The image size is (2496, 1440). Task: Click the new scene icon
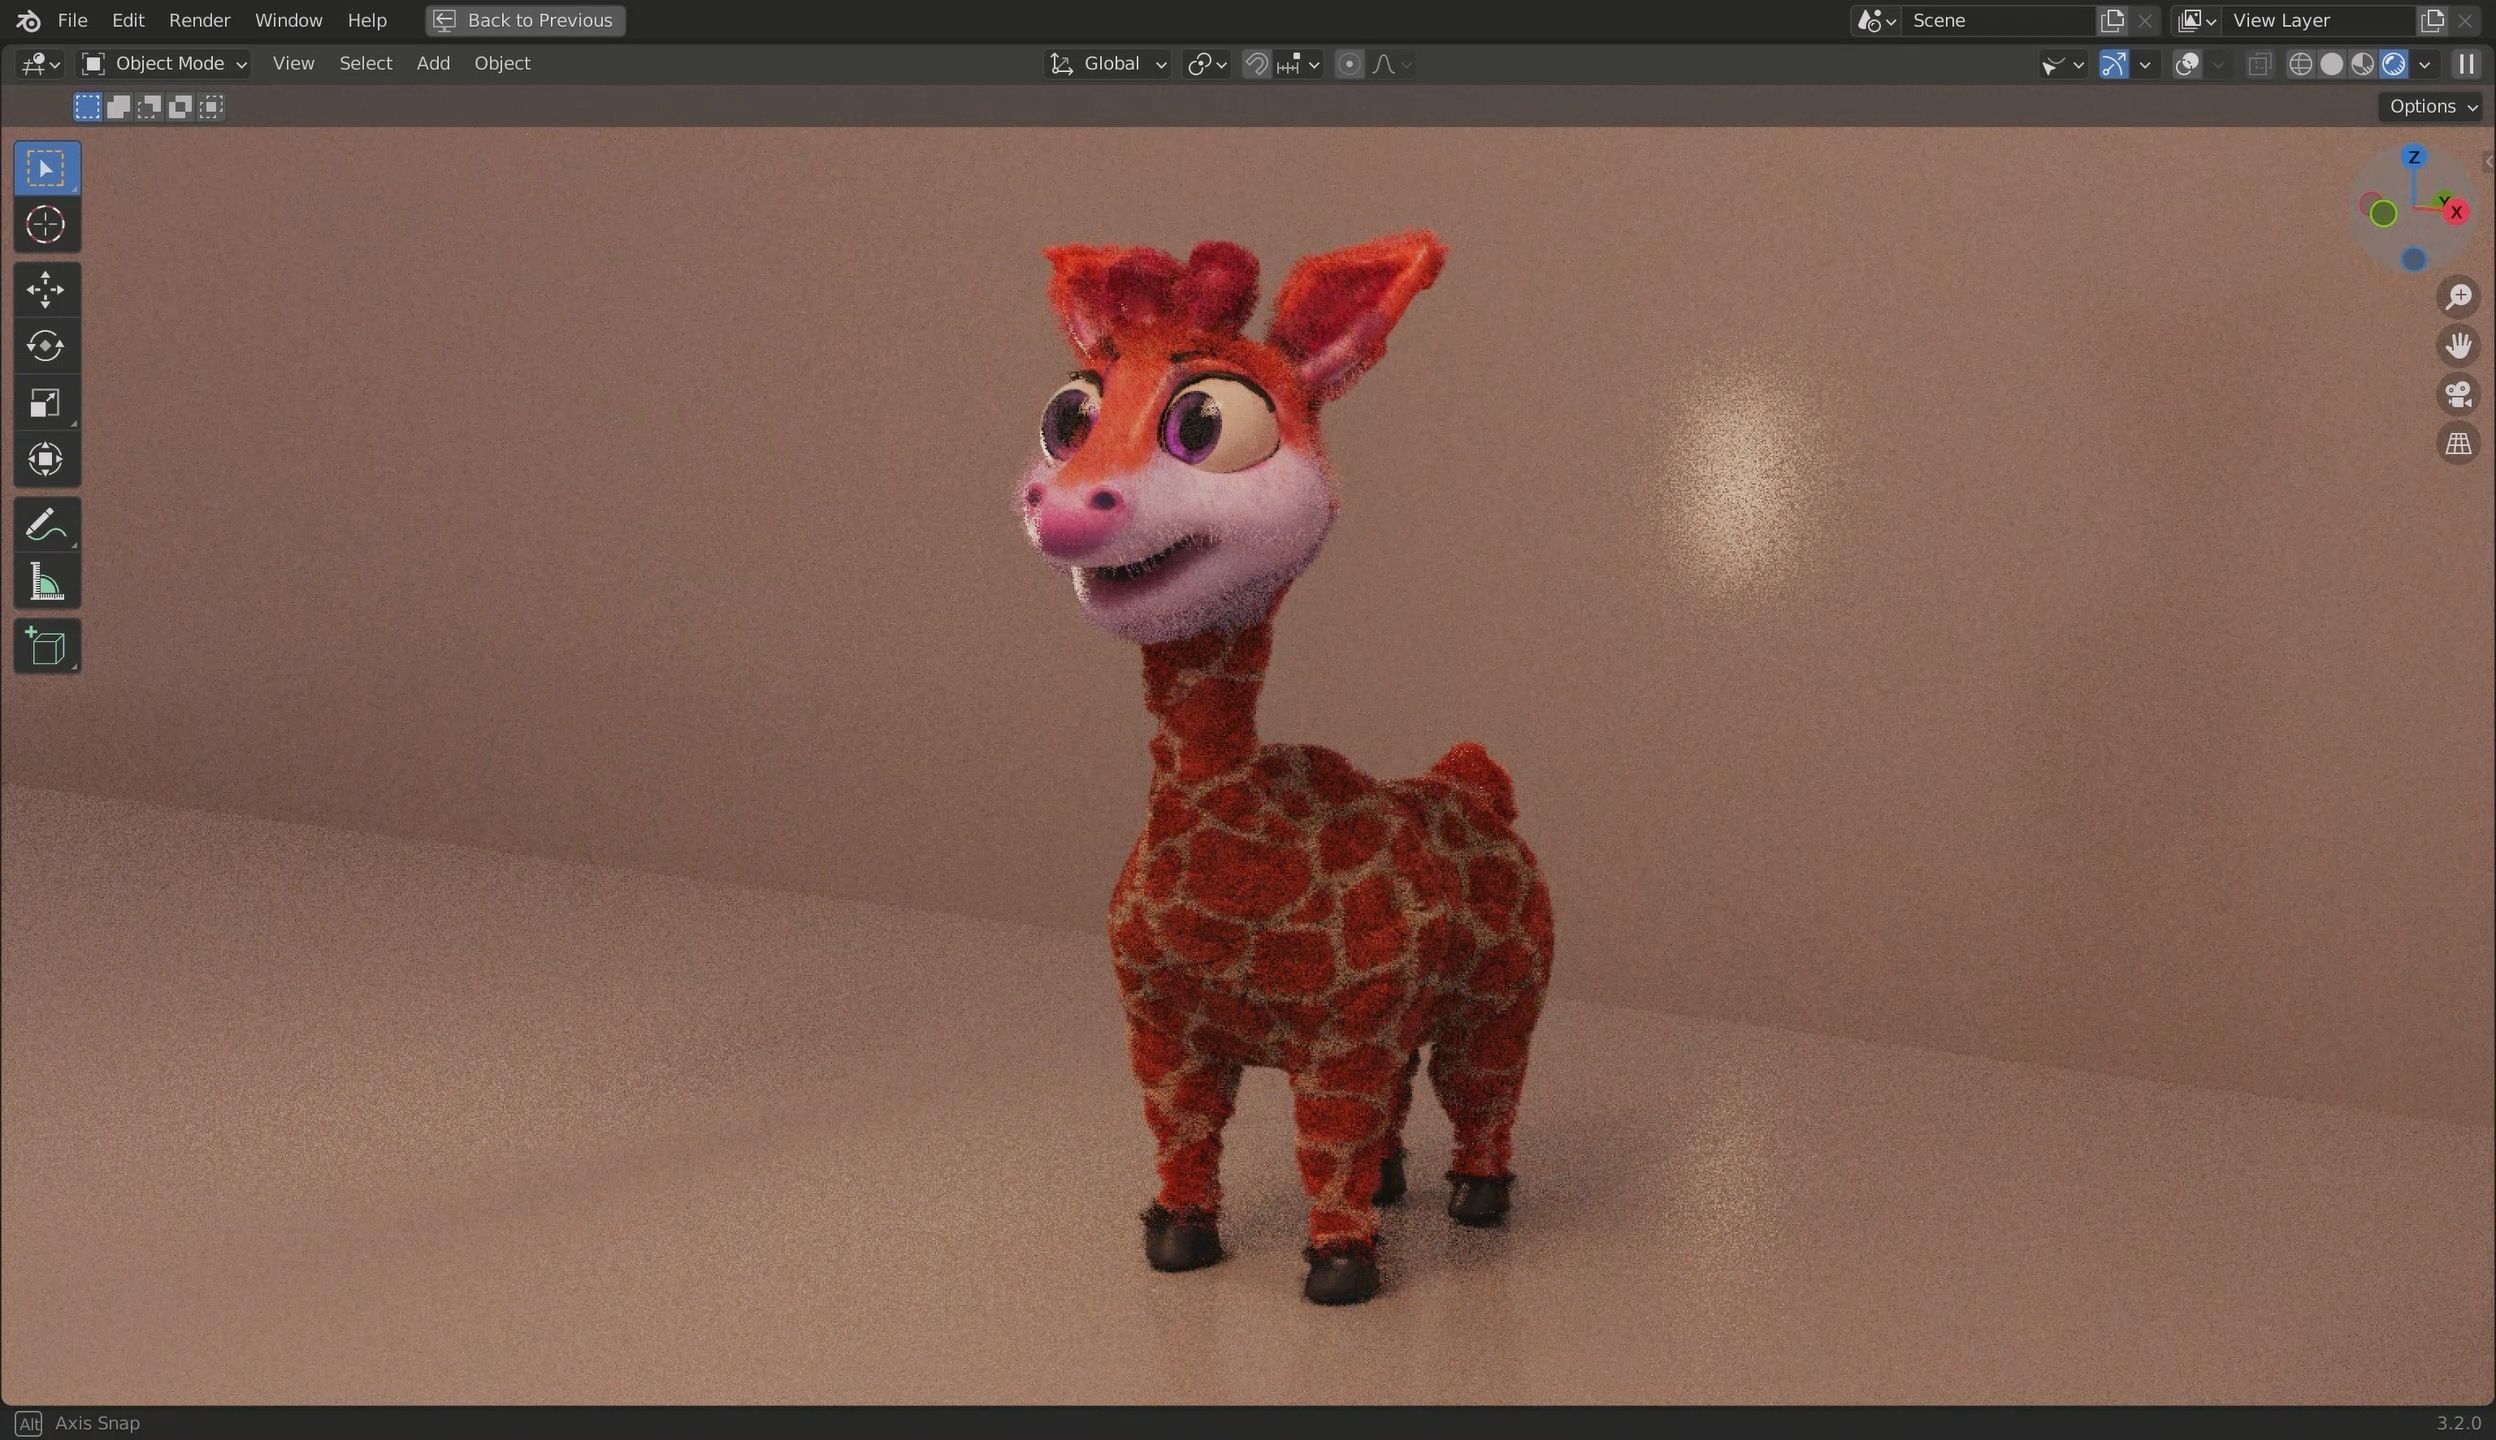2112,20
